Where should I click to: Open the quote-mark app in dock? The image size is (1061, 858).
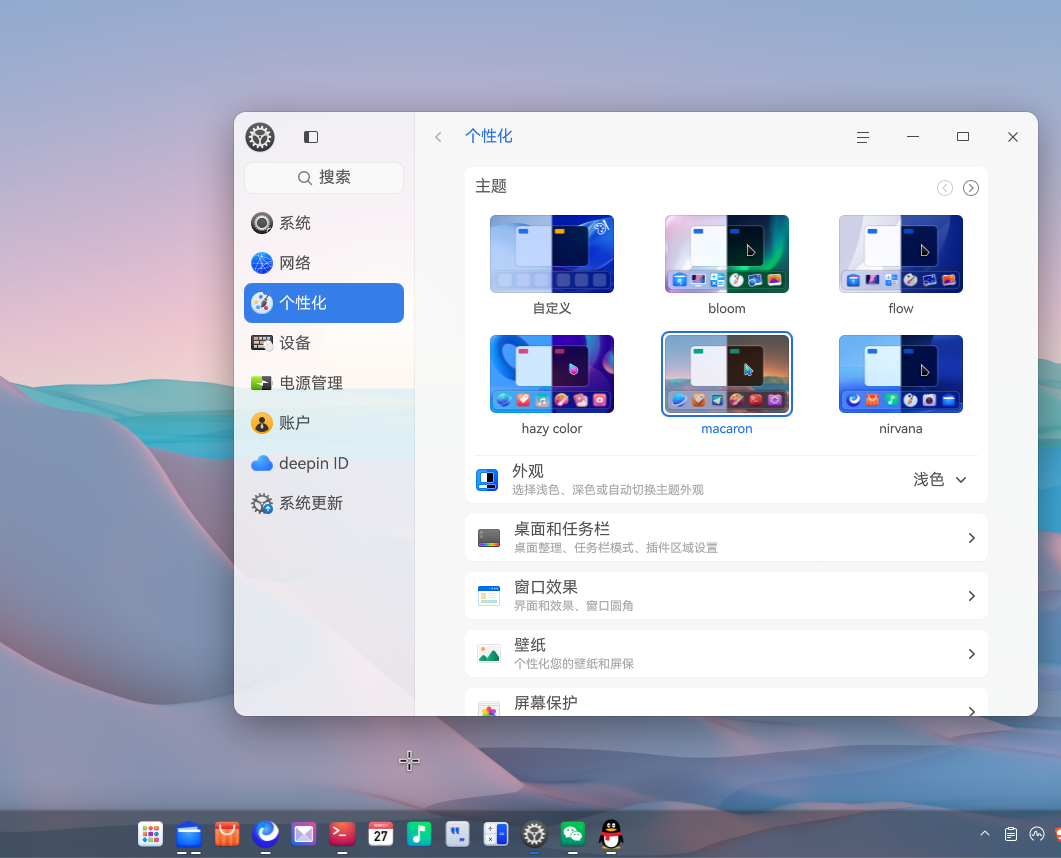[457, 834]
